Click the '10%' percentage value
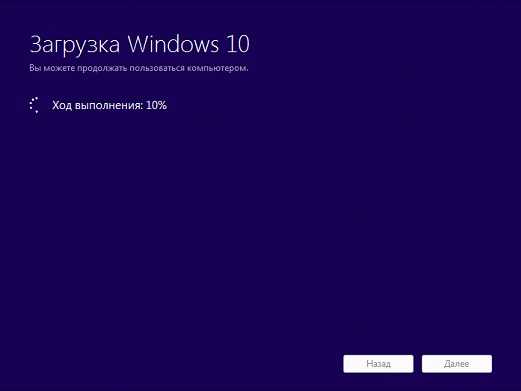Screen dimensions: 521x391 coord(156,105)
